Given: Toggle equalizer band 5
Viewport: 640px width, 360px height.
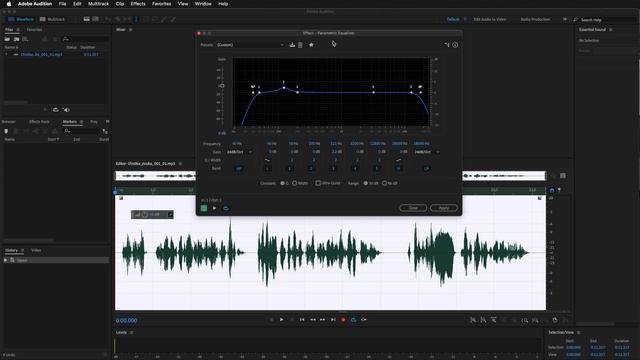Looking at the screenshot, I should coord(377,168).
